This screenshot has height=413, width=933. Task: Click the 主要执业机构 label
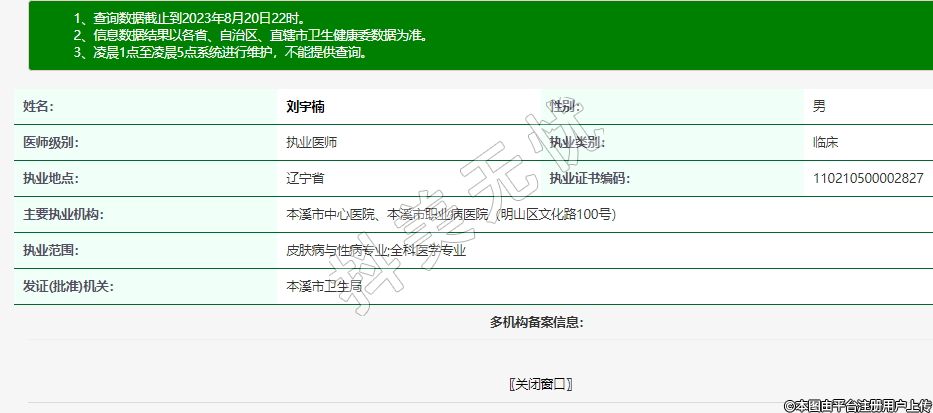point(64,214)
